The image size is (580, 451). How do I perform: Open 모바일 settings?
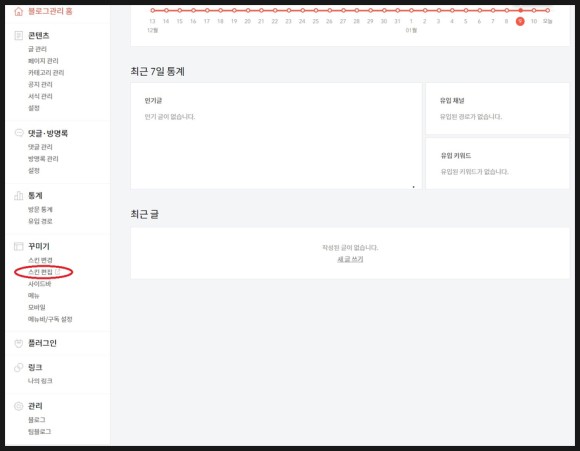pos(37,307)
